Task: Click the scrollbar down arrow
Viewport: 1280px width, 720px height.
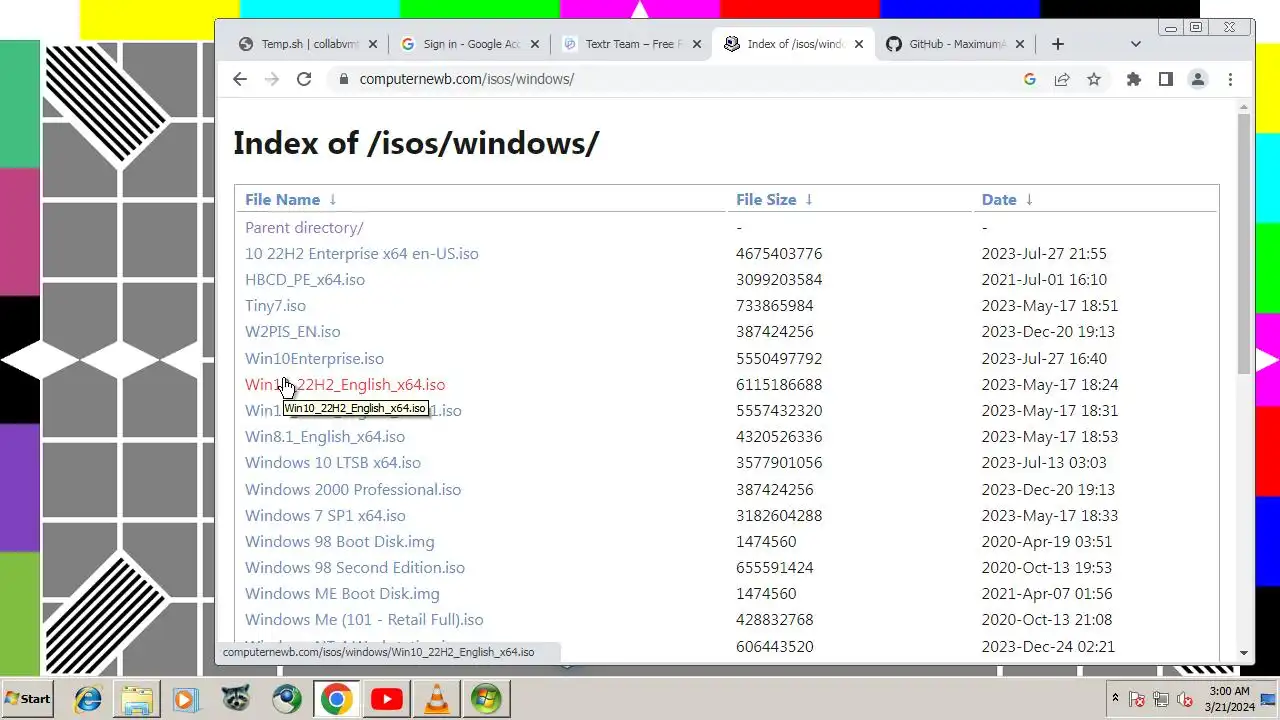Action: tap(1244, 653)
